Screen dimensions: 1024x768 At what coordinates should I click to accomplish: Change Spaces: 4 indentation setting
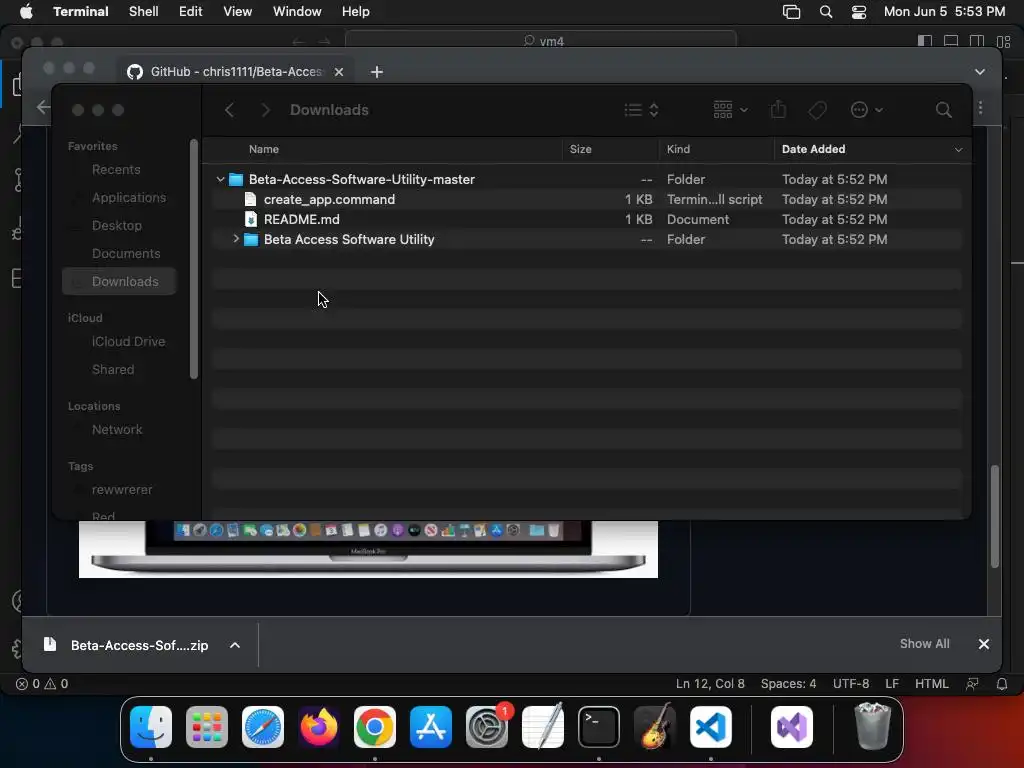[x=788, y=684]
